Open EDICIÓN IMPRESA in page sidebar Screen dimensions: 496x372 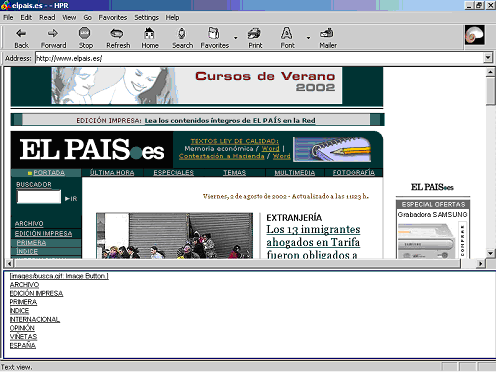click(x=43, y=233)
